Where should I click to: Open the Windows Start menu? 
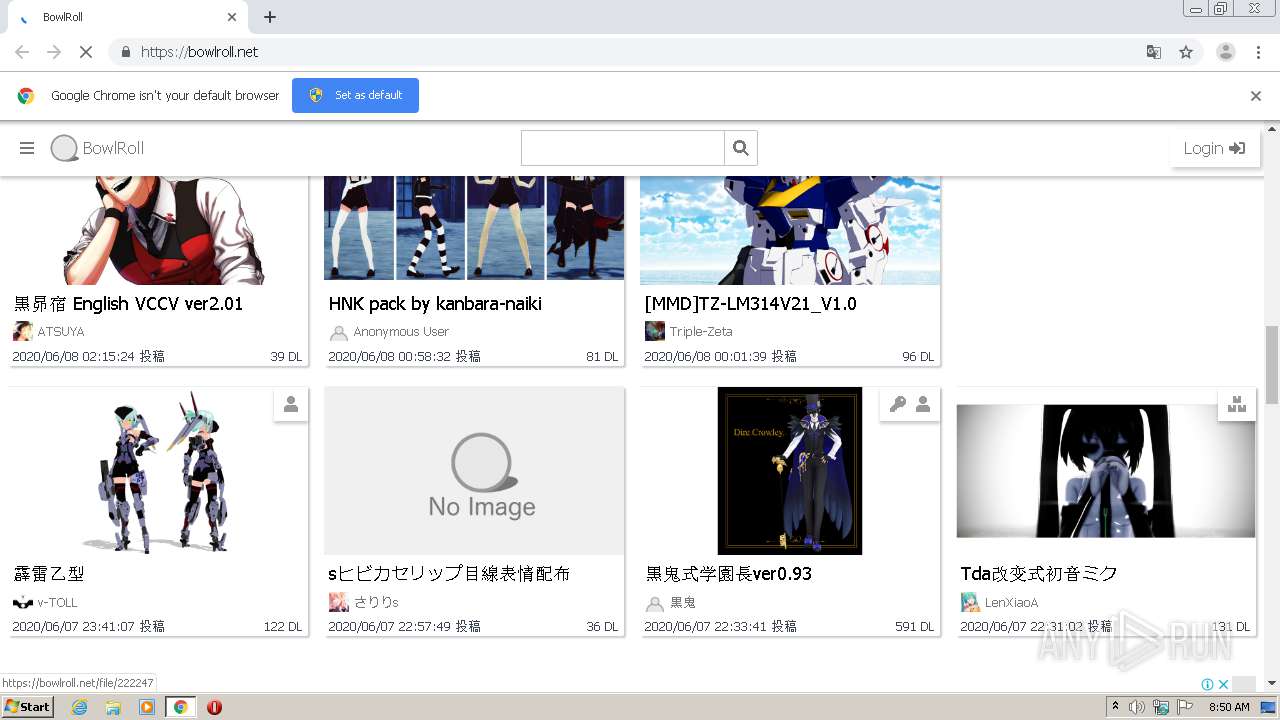tap(28, 707)
